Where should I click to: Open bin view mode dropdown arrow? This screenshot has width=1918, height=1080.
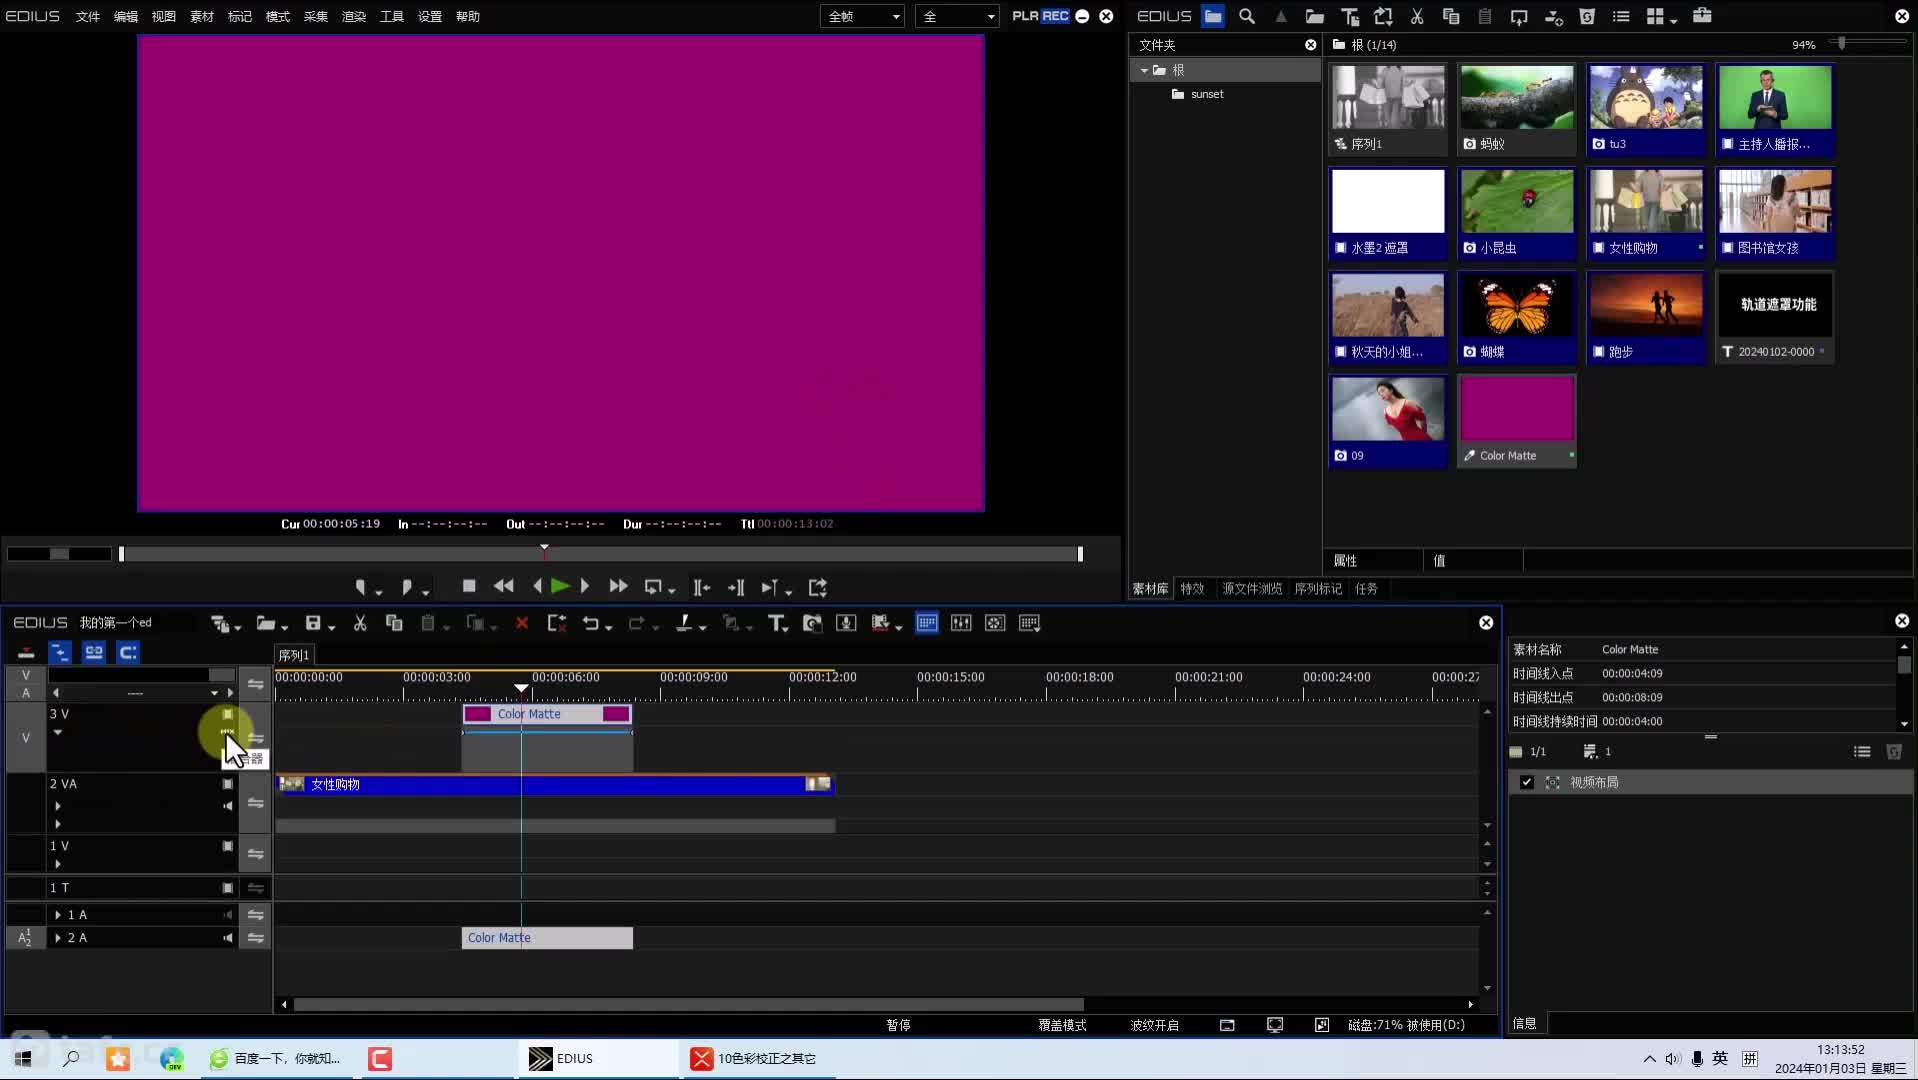(1673, 20)
